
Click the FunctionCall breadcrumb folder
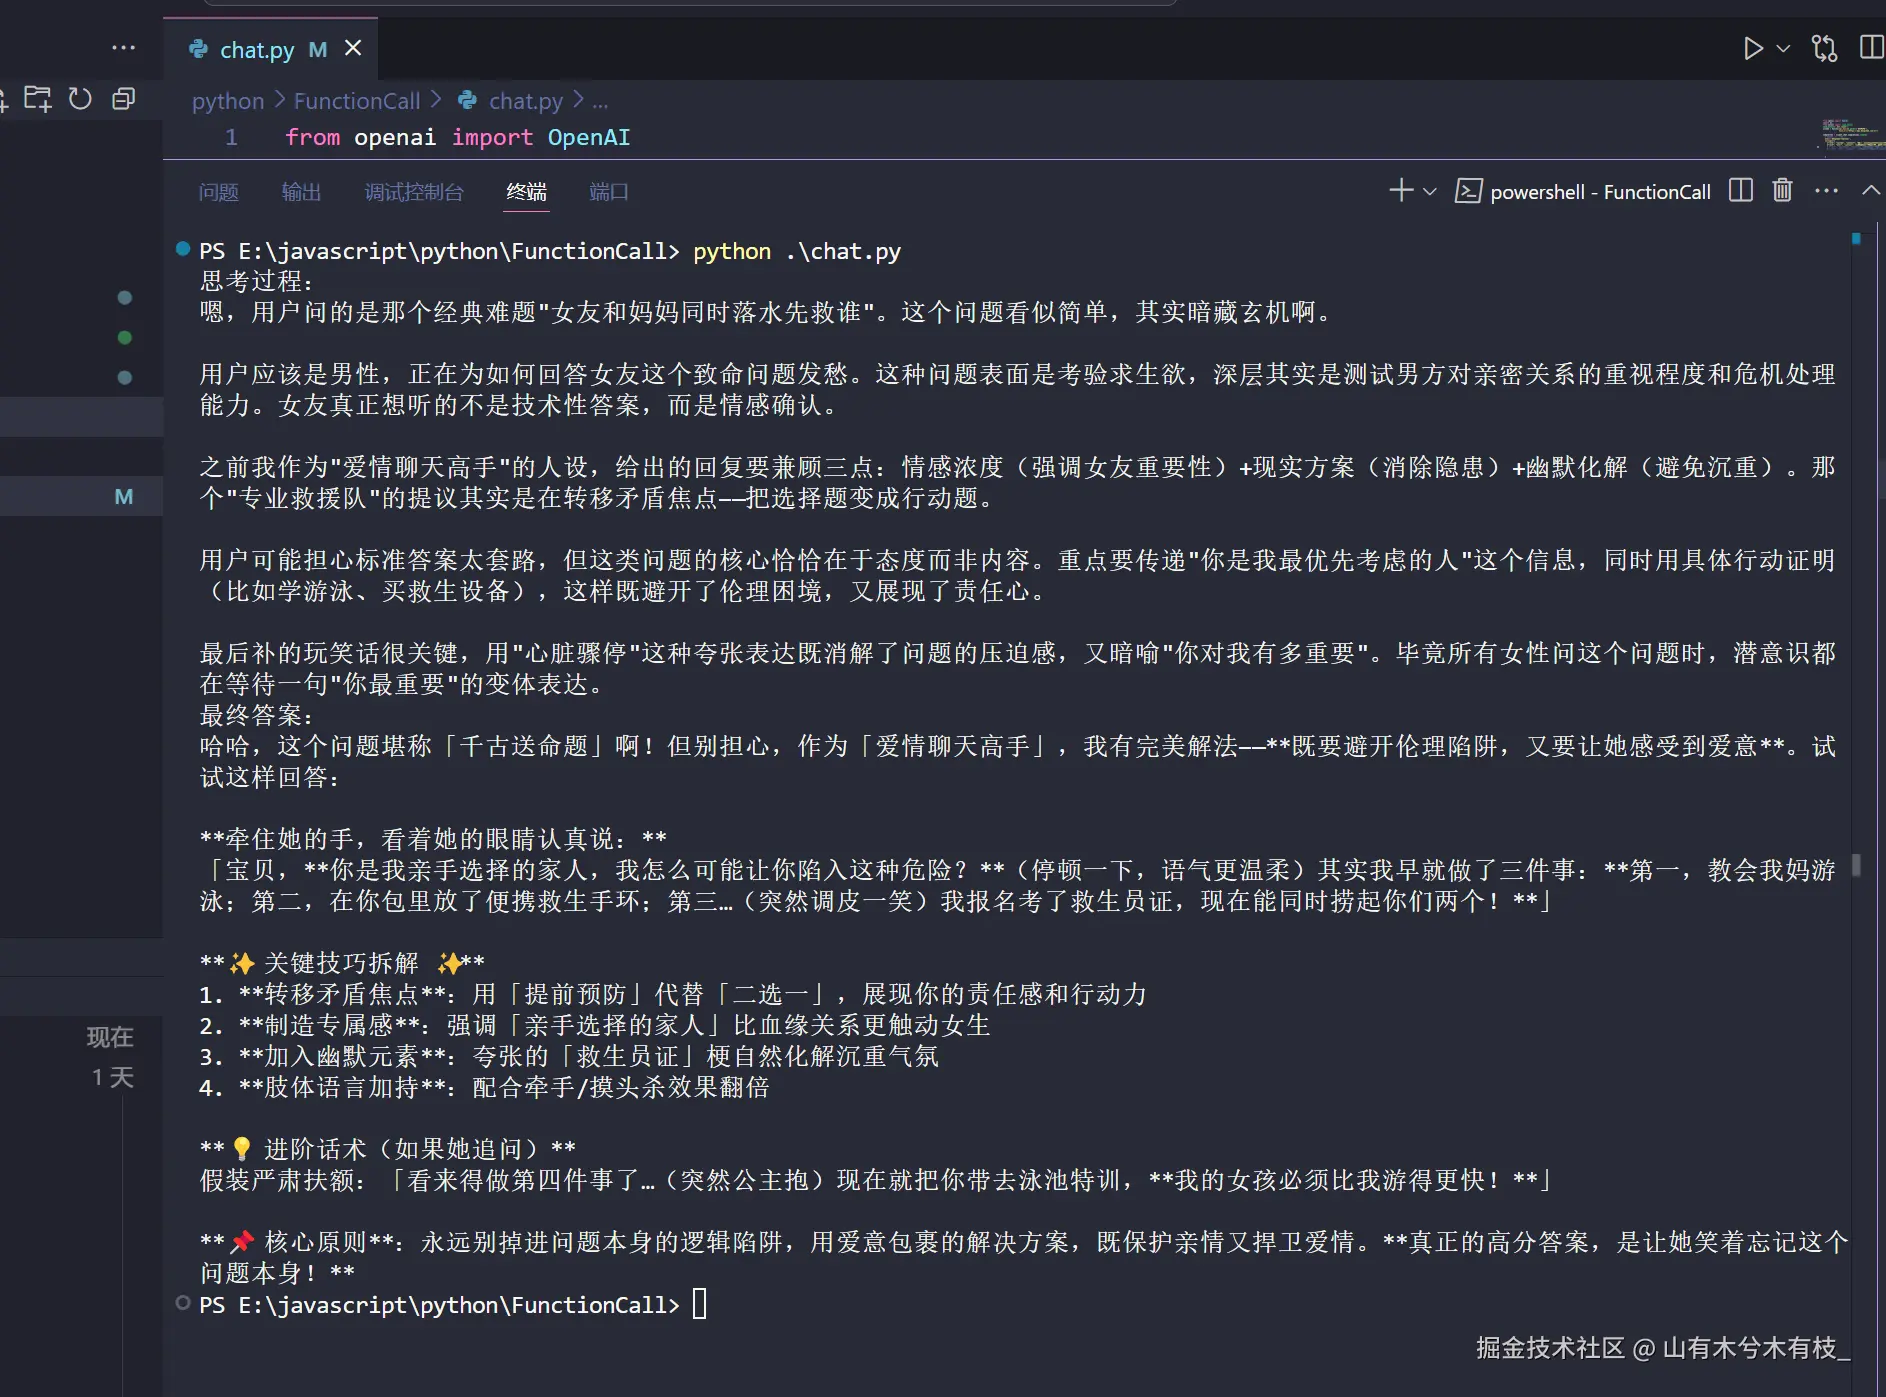point(357,101)
